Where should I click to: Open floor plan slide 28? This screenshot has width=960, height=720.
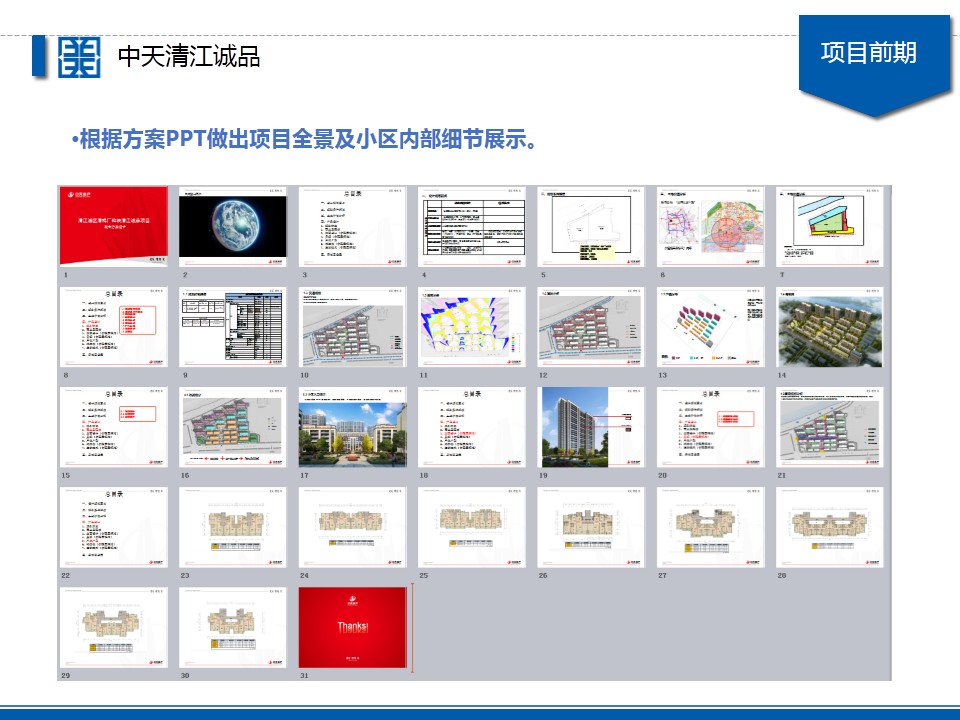[830, 527]
